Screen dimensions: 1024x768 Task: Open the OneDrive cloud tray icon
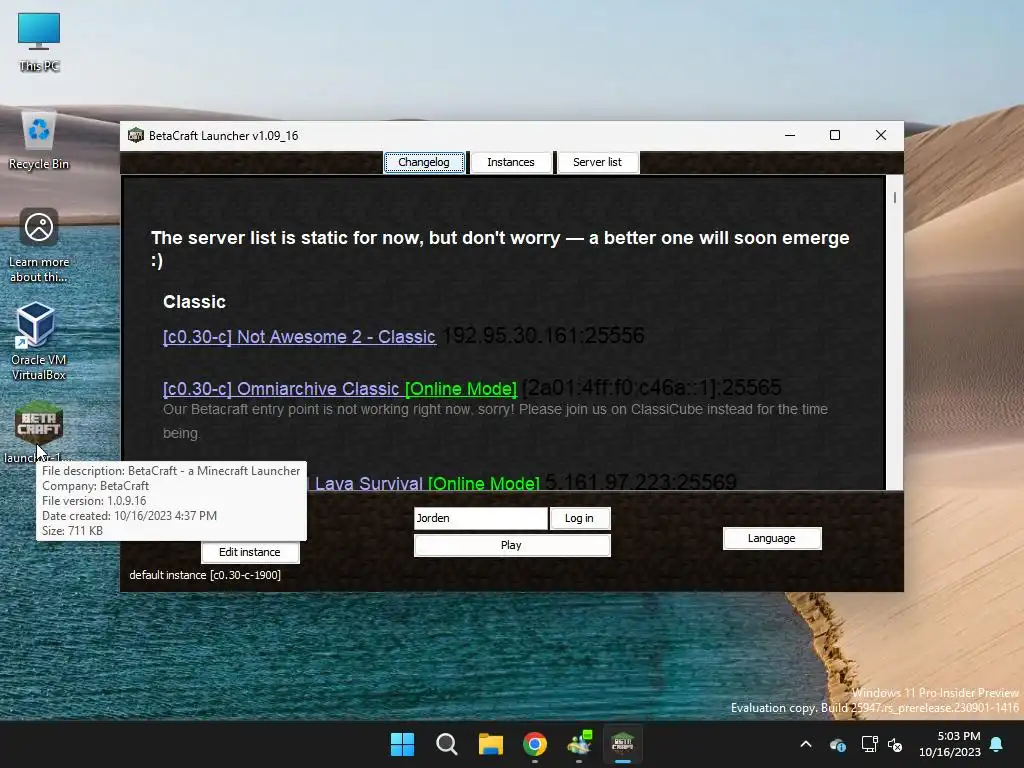click(x=838, y=744)
